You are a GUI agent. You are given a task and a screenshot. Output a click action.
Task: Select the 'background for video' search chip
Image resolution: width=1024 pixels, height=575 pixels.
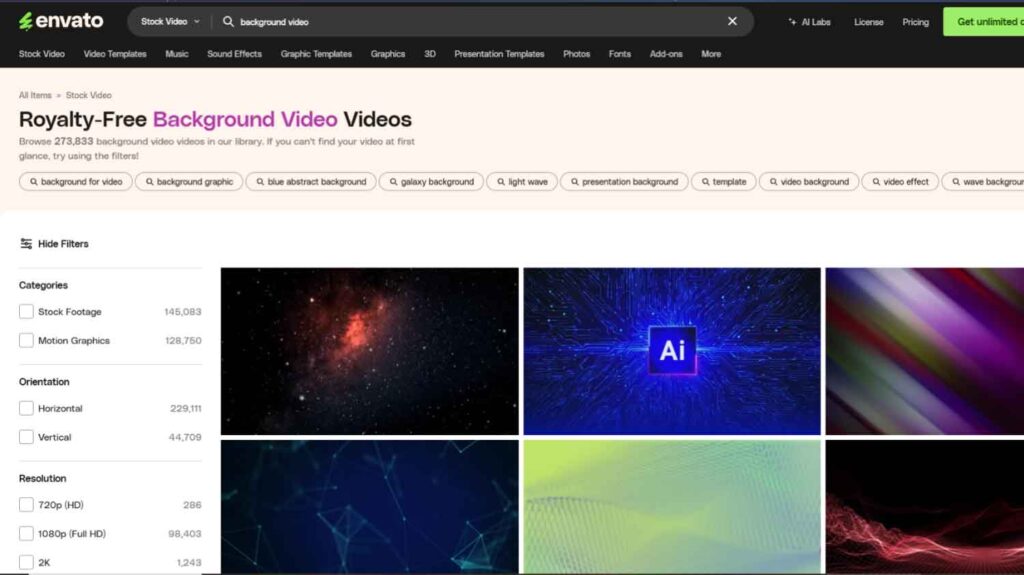click(76, 182)
